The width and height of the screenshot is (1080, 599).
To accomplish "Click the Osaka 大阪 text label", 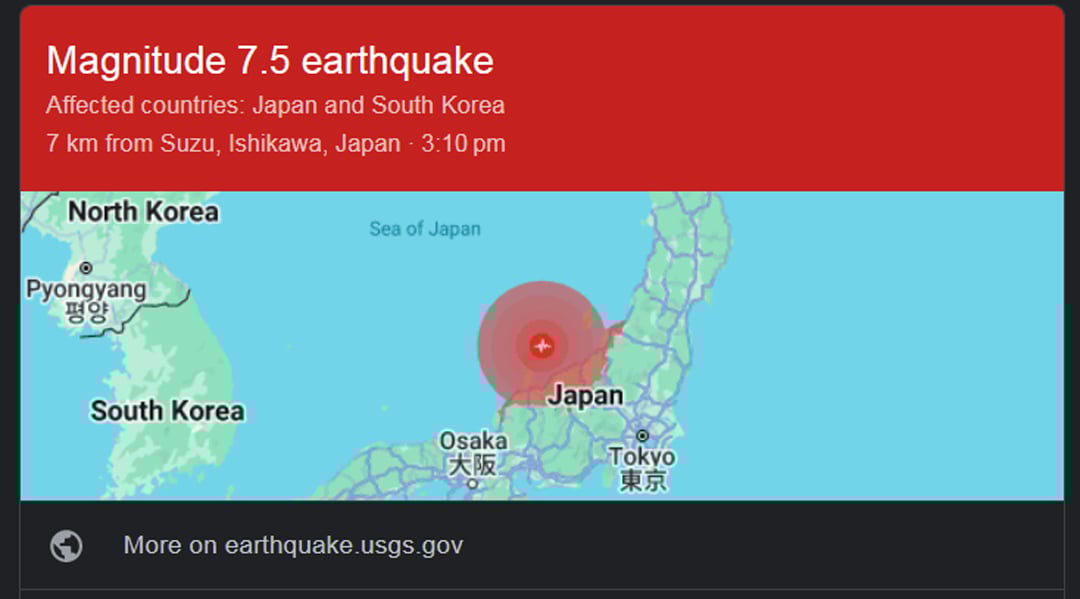I will click(473, 452).
